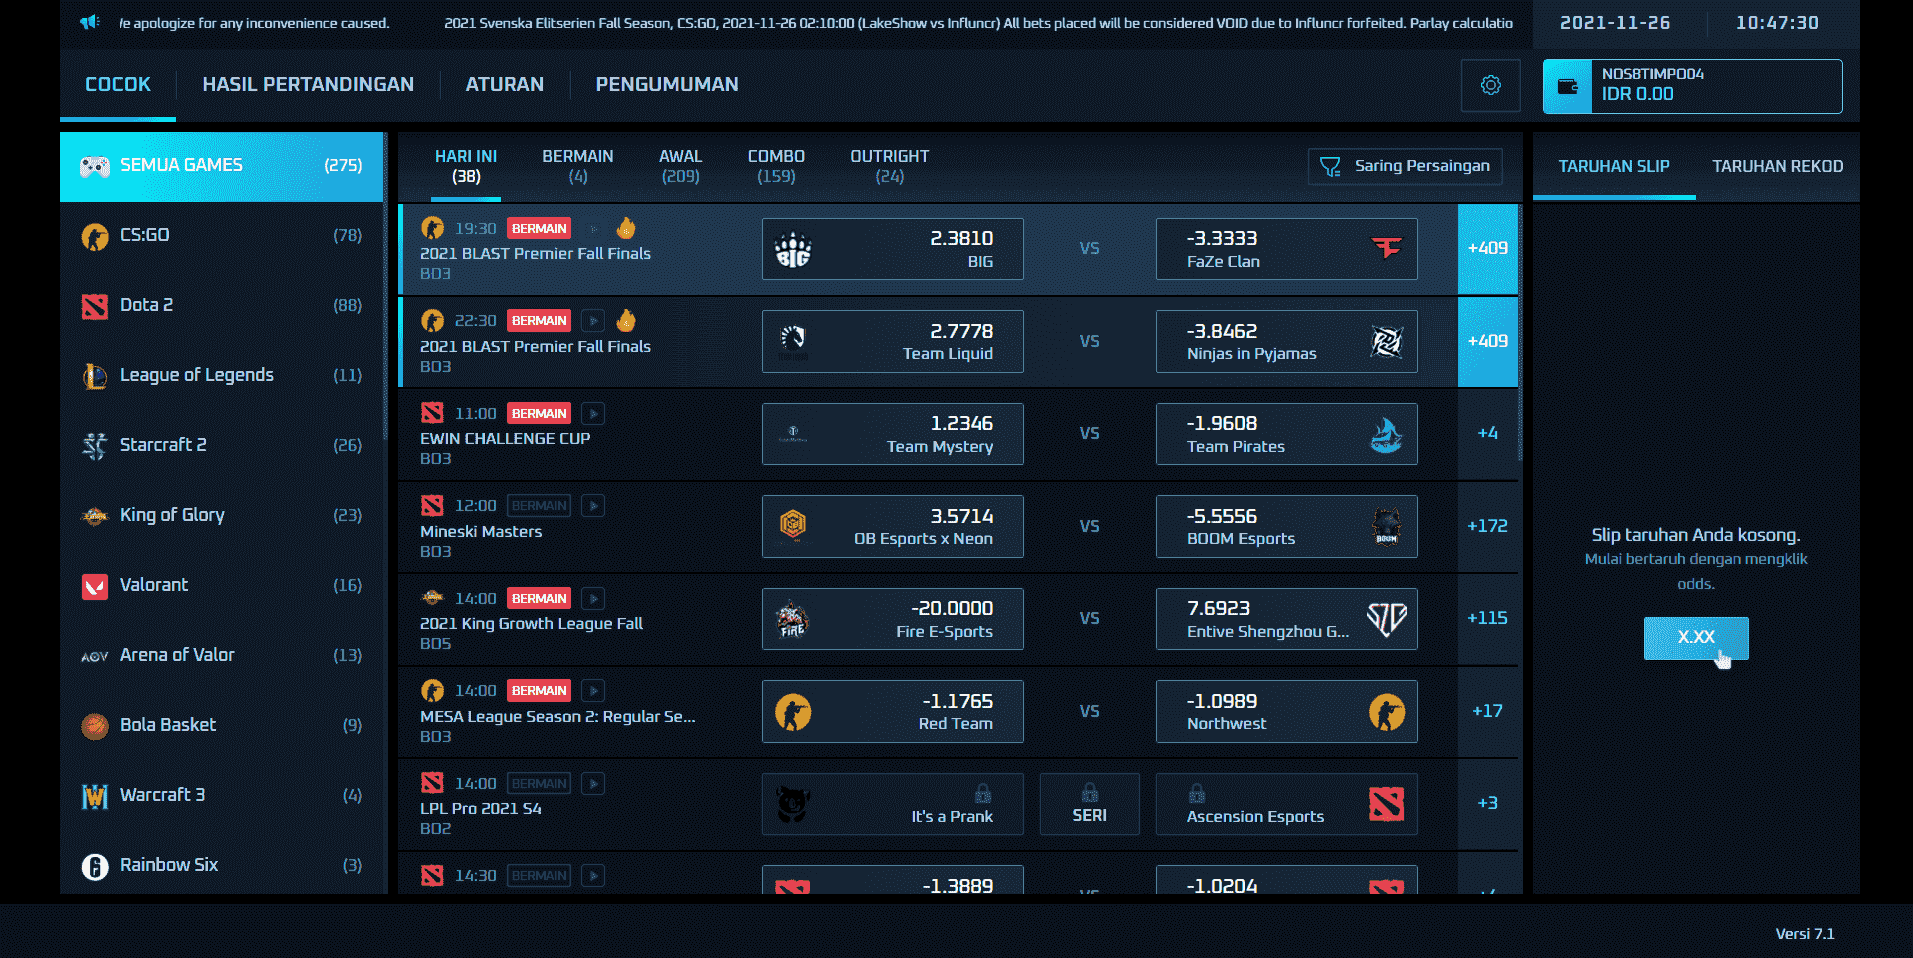The height and width of the screenshot is (958, 1913).
Task: Open the Starcraft 2 category
Action: (x=95, y=445)
